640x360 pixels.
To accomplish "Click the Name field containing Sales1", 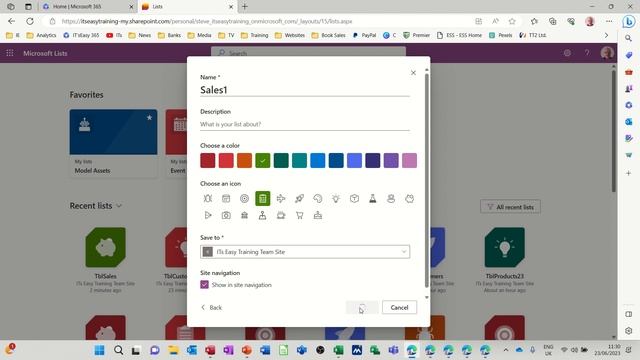I will pyautogui.click(x=305, y=90).
